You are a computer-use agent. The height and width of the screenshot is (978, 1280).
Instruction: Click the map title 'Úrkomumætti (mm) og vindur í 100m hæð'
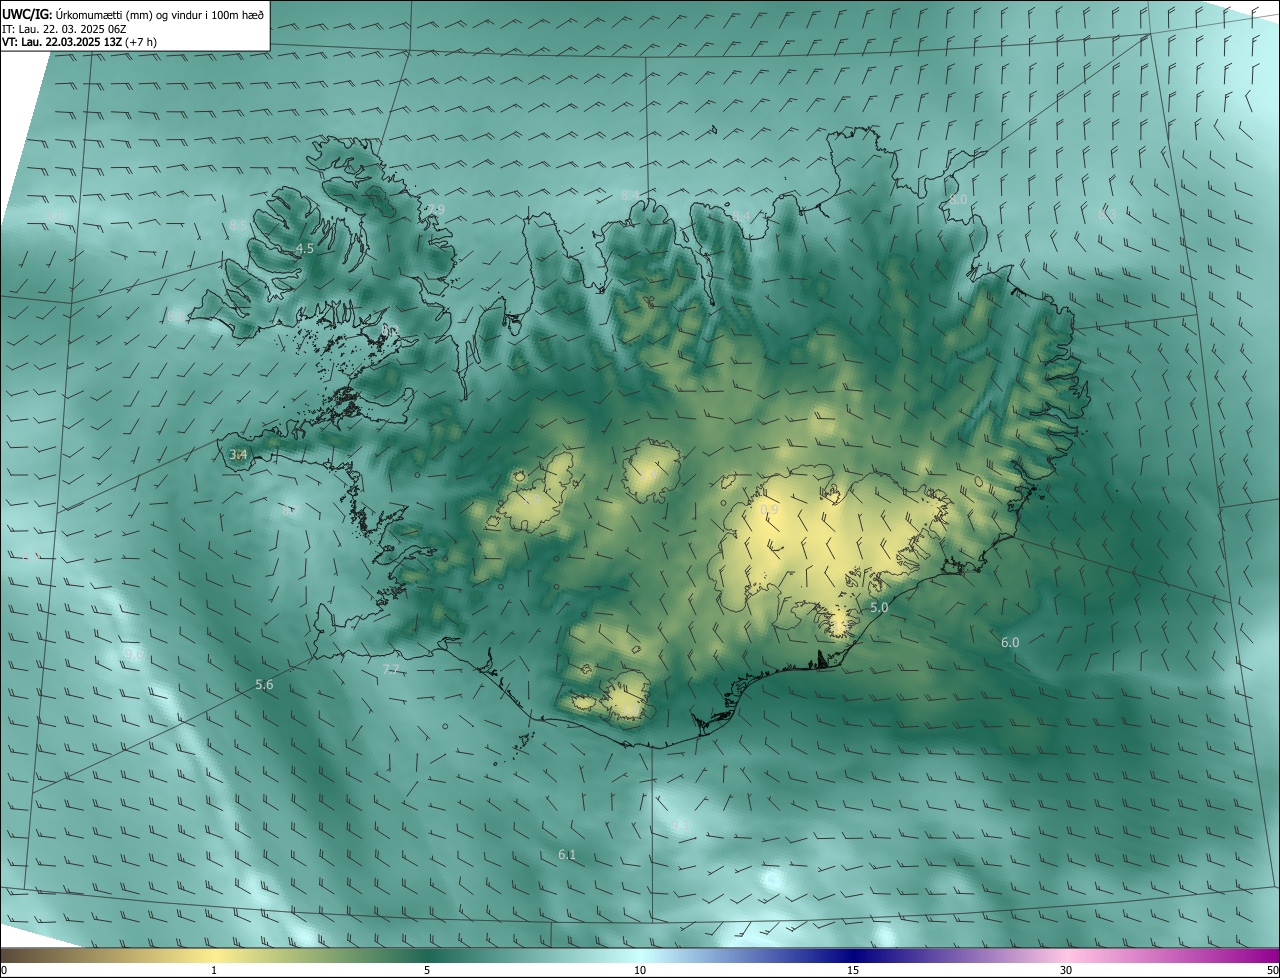tap(161, 14)
